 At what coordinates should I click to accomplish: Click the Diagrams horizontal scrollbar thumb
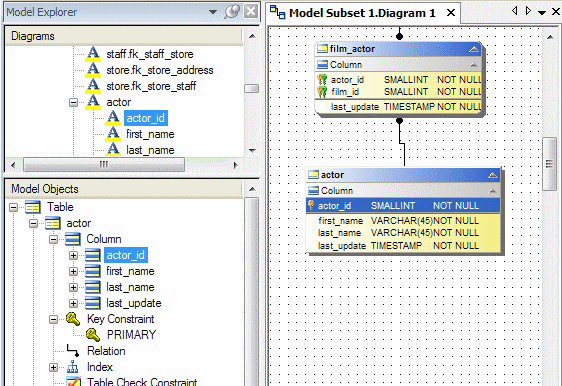click(x=104, y=165)
